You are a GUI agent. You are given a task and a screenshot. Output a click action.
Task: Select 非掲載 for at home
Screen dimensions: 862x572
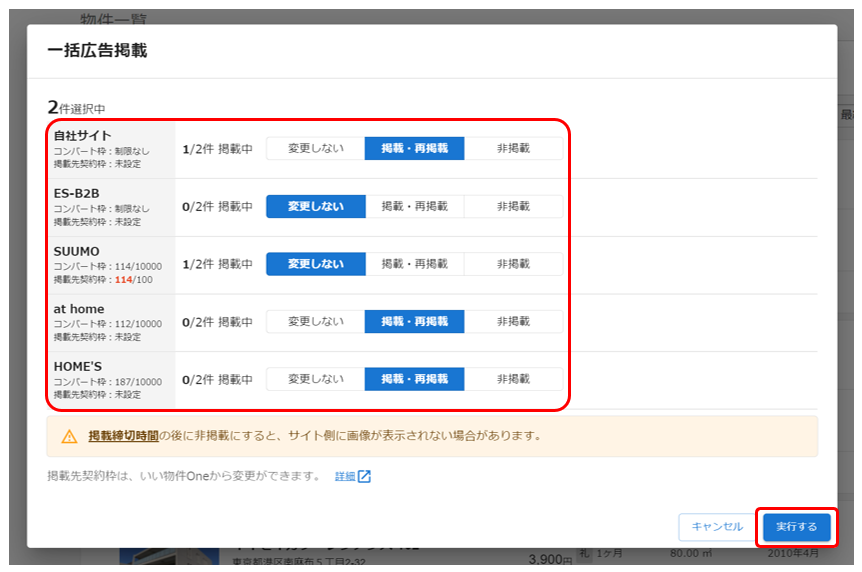pyautogui.click(x=513, y=321)
